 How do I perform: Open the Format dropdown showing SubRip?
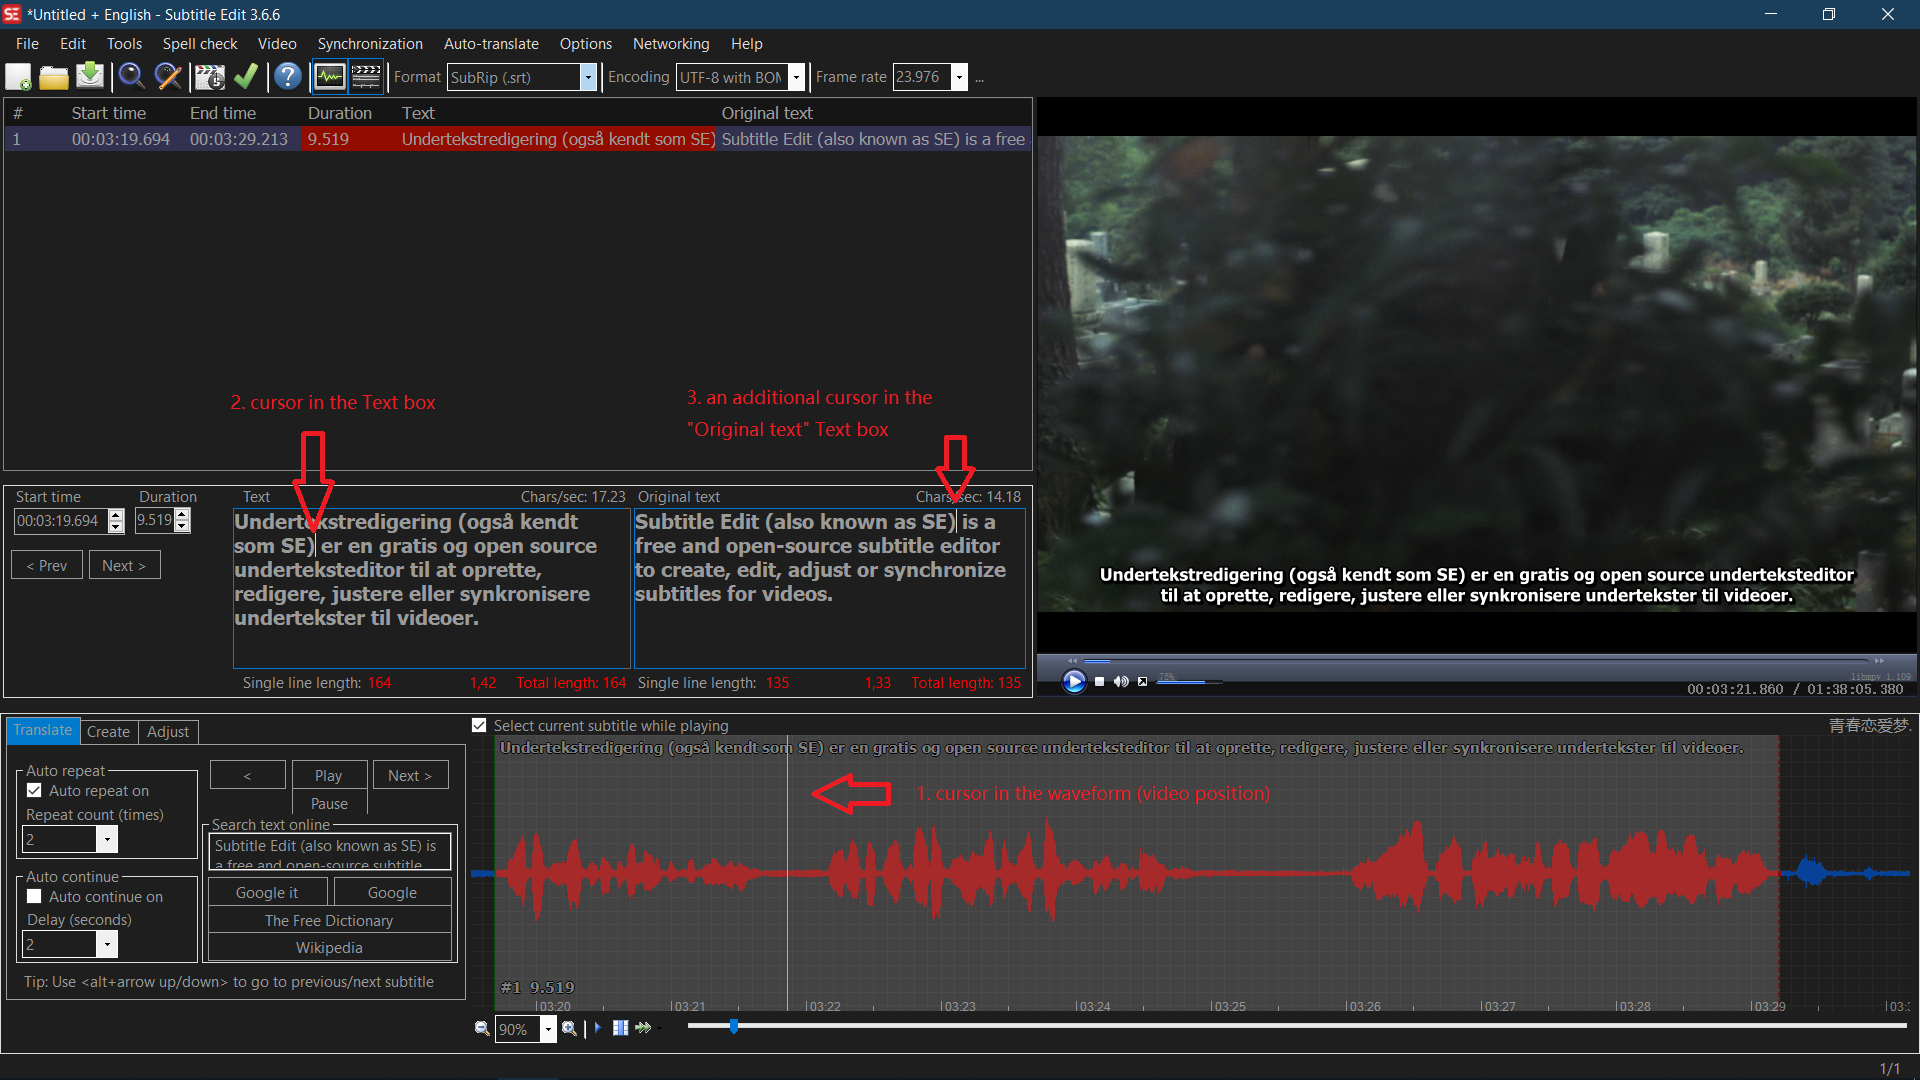click(588, 77)
